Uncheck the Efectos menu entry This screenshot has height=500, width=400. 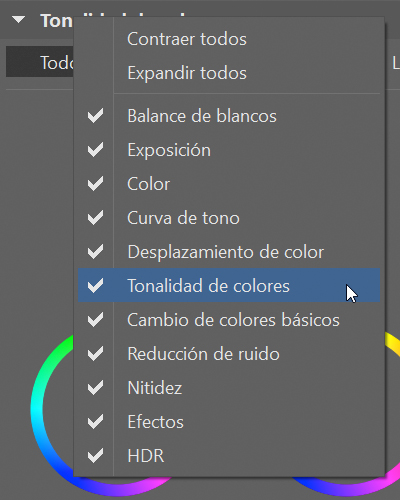(229, 422)
